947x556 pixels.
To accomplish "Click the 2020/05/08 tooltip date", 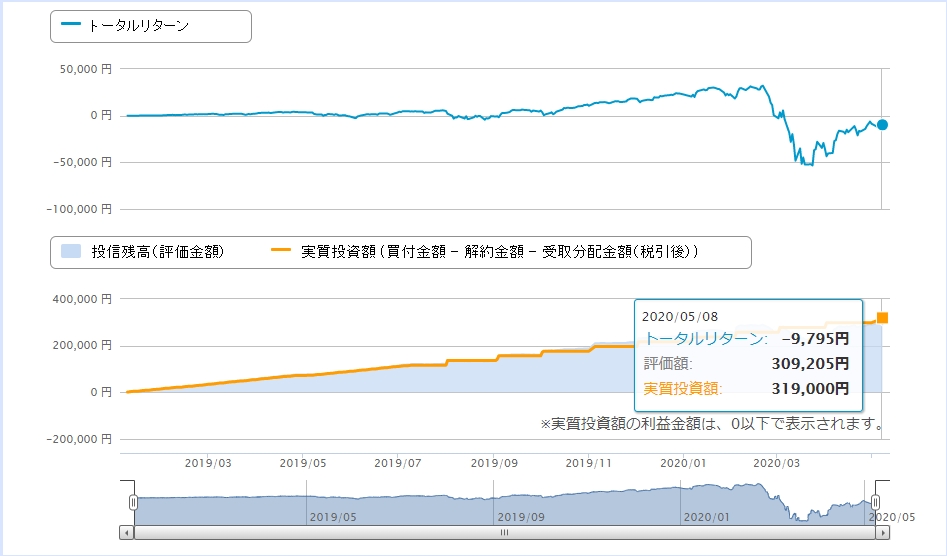I will [679, 316].
